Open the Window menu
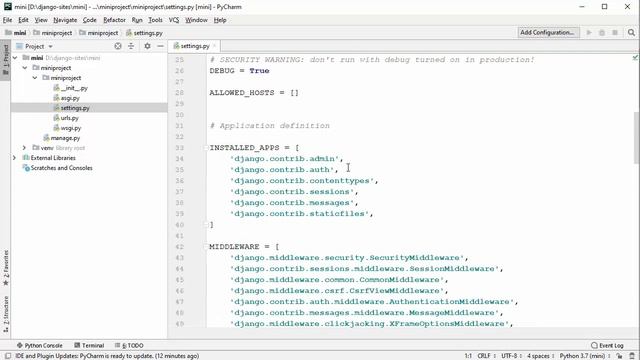Viewport: 640px width, 360px height. click(x=196, y=20)
